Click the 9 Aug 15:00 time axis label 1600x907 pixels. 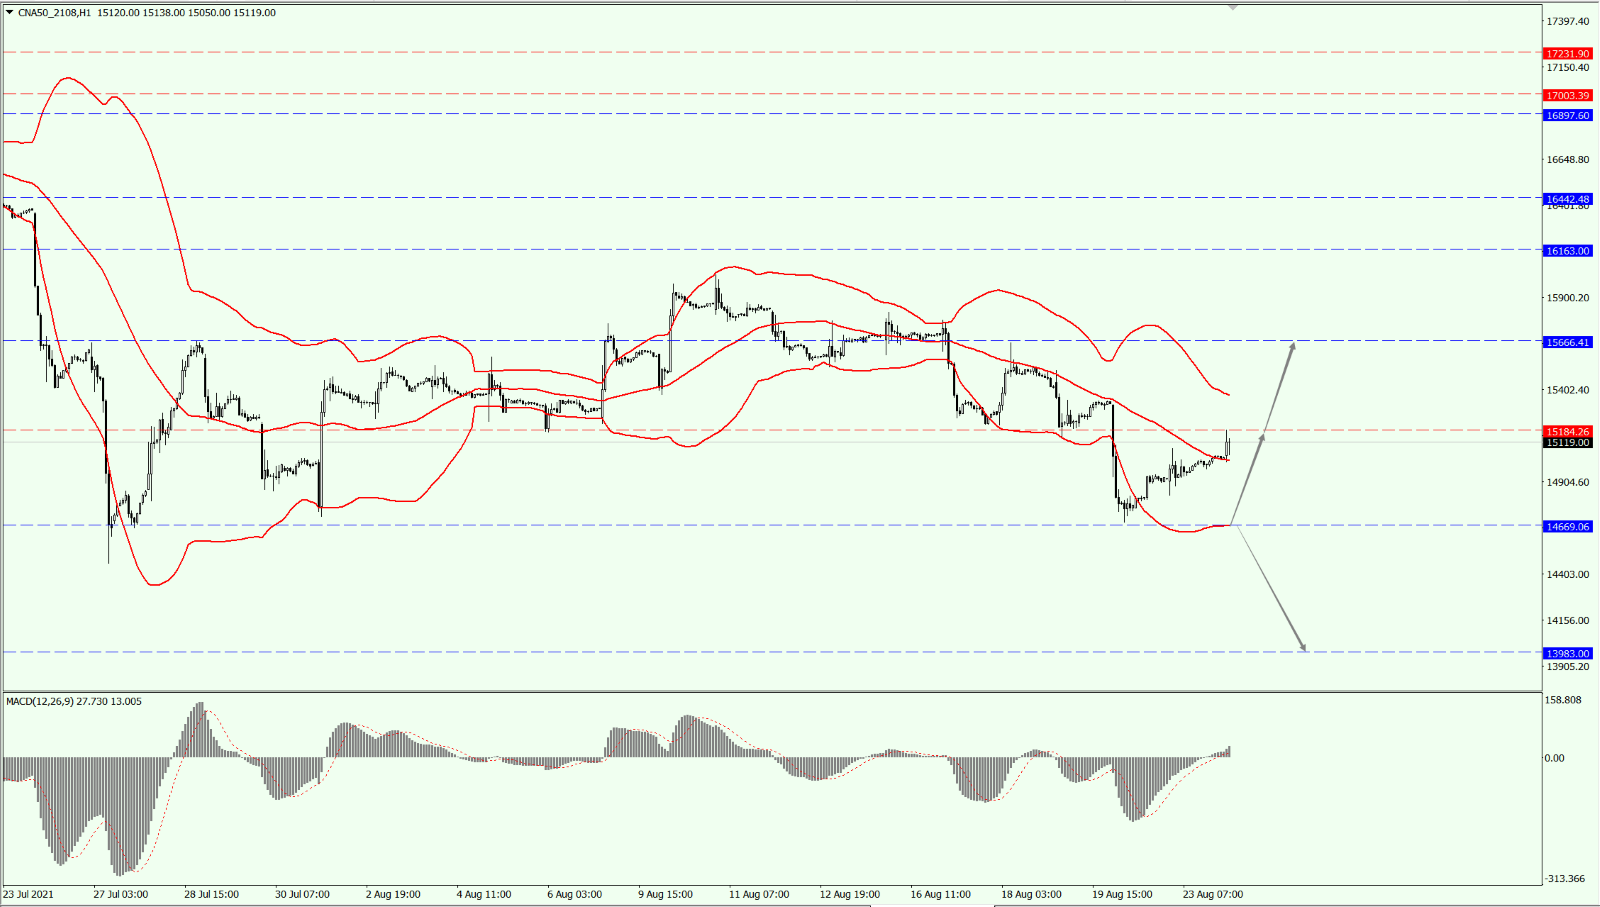[x=665, y=894]
